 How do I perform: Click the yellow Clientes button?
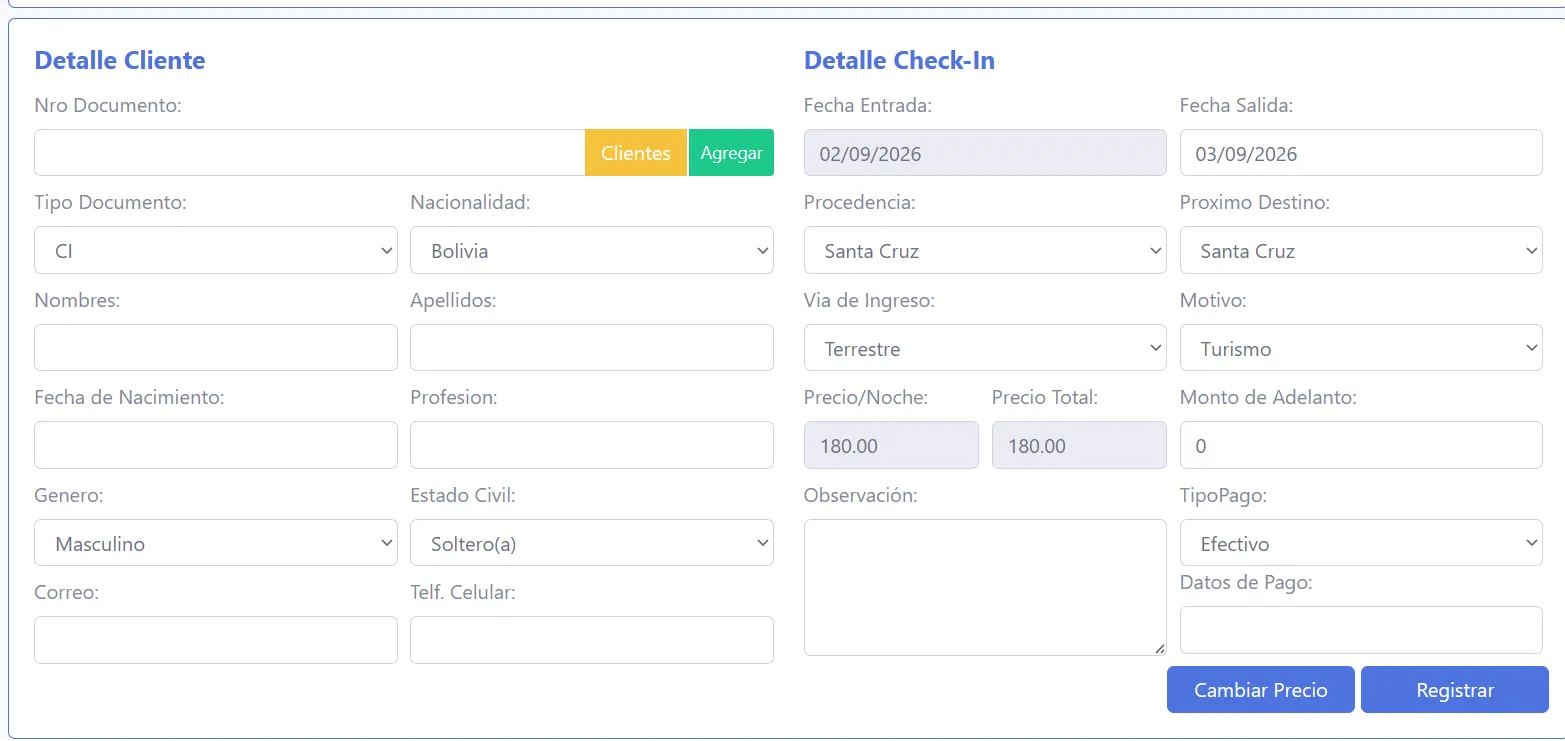tap(636, 153)
